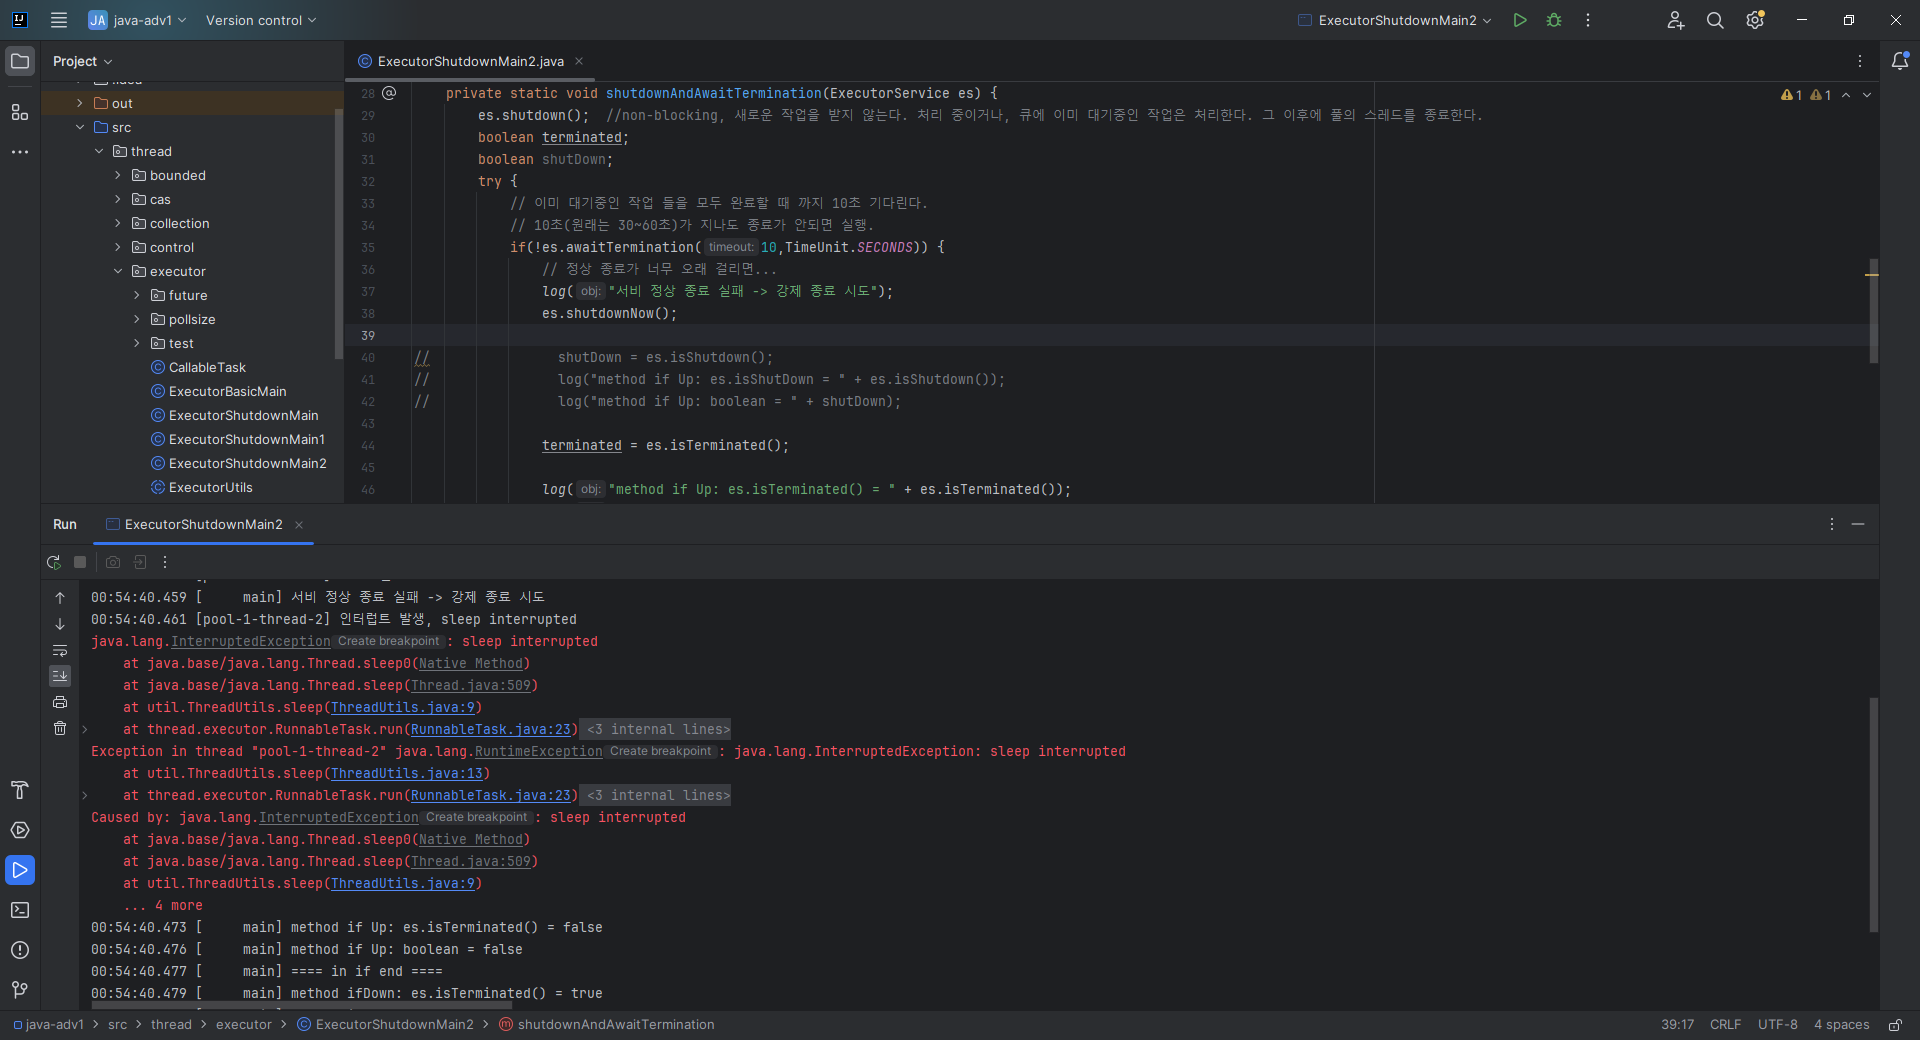Open more run actions in title bar
Screen dimensions: 1920x1040
pos(1588,20)
